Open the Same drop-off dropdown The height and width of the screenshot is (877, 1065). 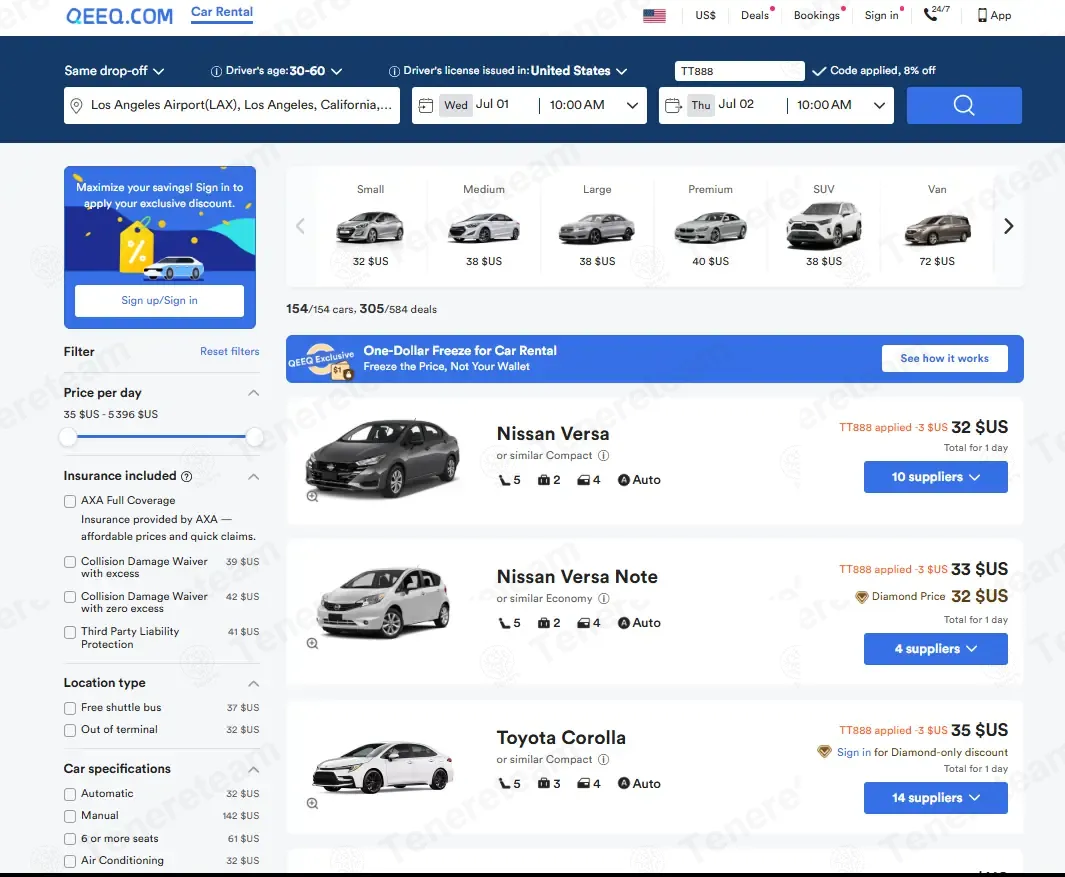point(114,71)
